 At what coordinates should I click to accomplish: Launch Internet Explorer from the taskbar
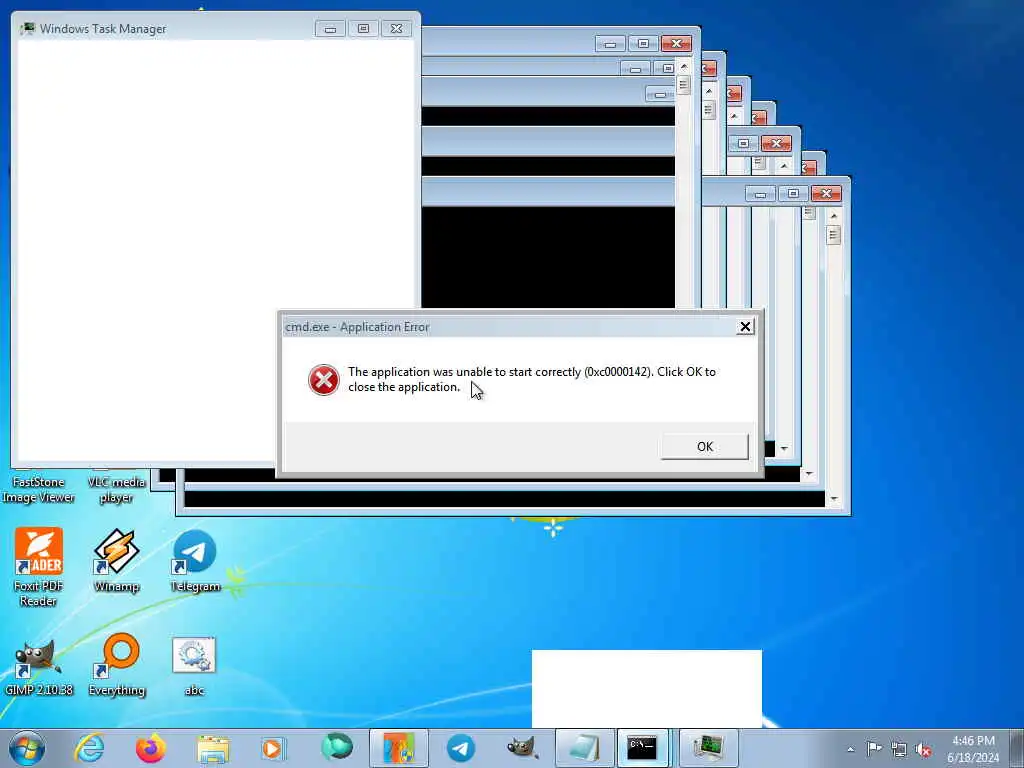point(89,748)
